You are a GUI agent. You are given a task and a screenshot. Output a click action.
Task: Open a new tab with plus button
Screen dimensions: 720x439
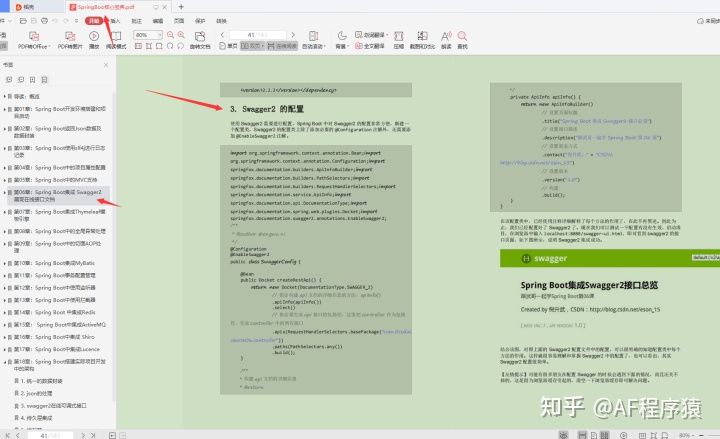point(181,7)
